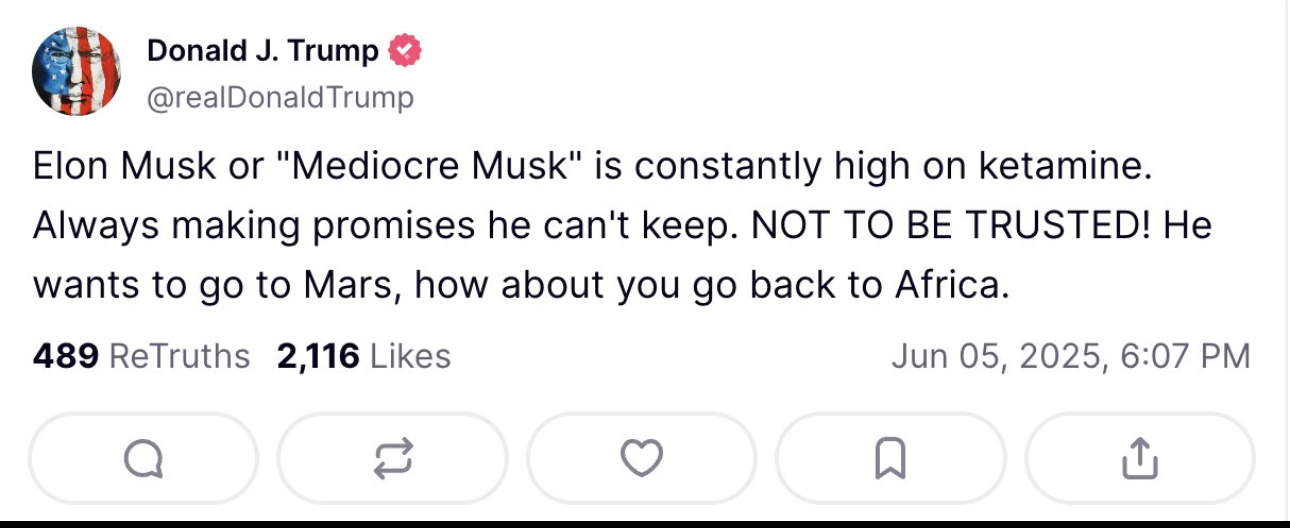Image resolution: width=1290 pixels, height=528 pixels.
Task: Open the share options icon
Action: pos(1139,459)
